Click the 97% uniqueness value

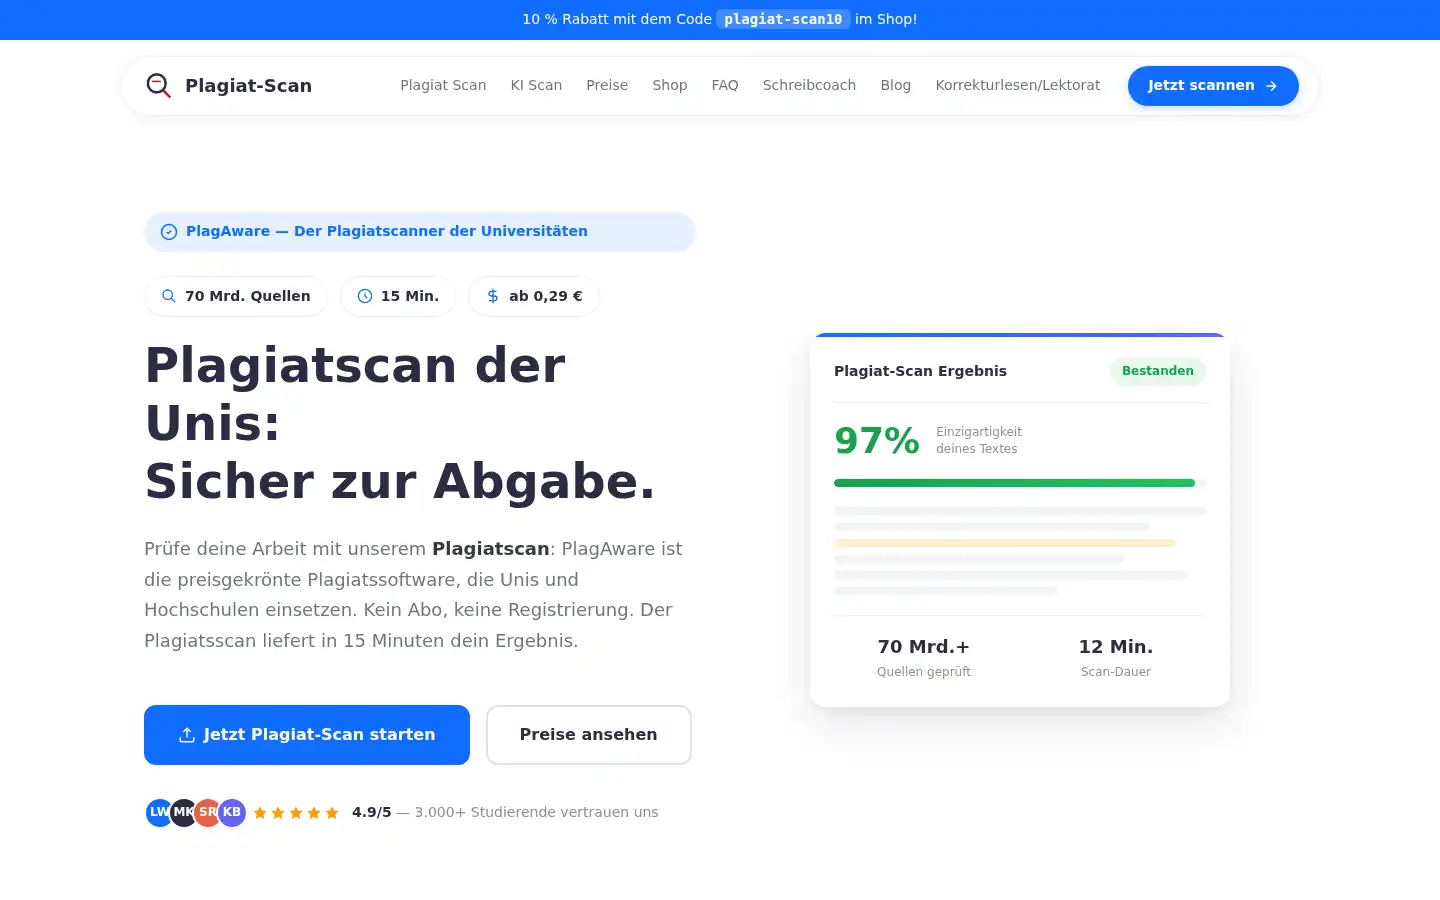[877, 440]
